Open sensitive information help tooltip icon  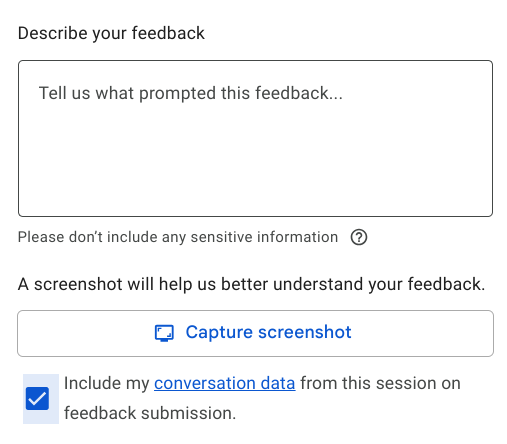pyautogui.click(x=359, y=237)
